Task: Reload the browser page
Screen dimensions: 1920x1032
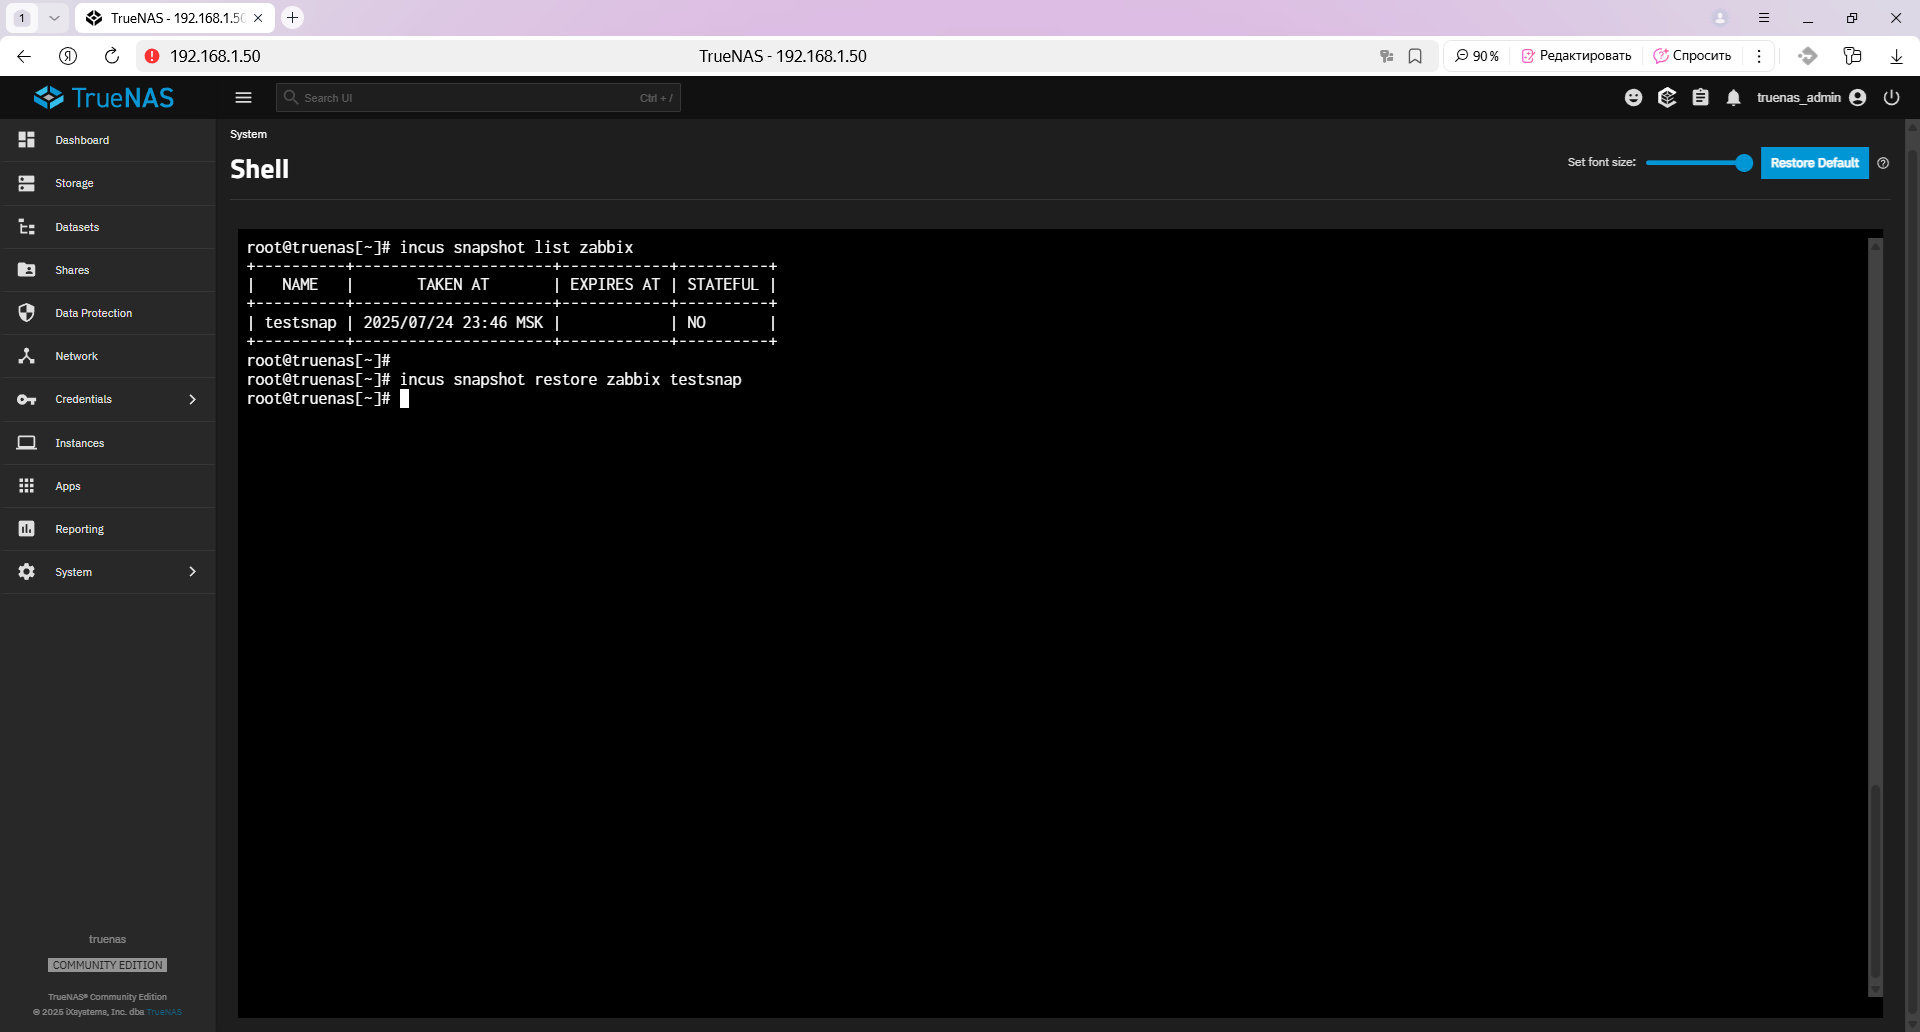Action: [x=112, y=56]
